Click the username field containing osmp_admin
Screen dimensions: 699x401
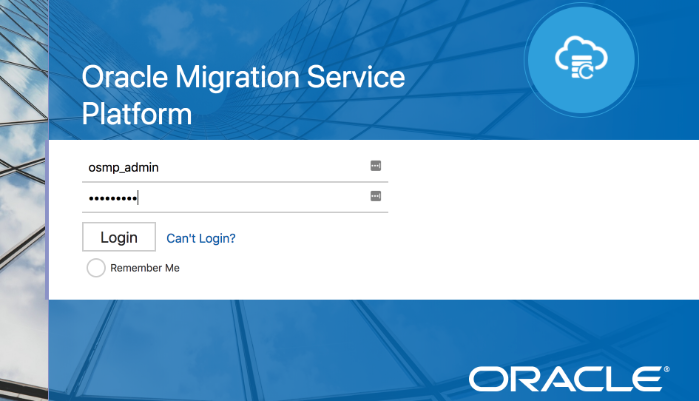pyautogui.click(x=234, y=167)
